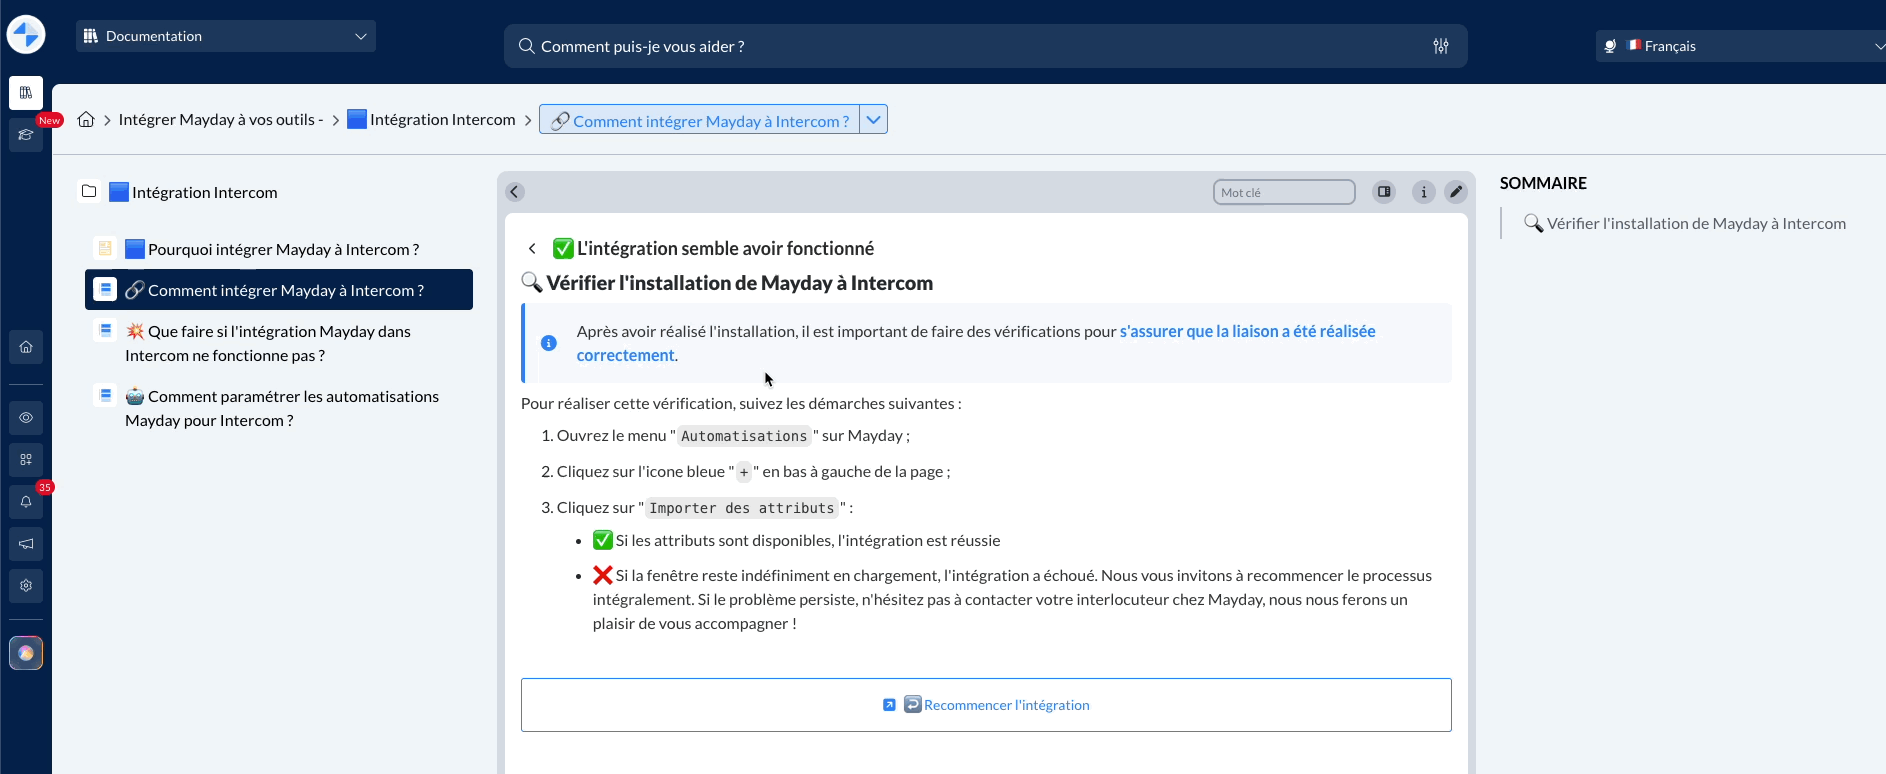Open notifications bell in sidebar
The image size is (1886, 774).
click(26, 502)
